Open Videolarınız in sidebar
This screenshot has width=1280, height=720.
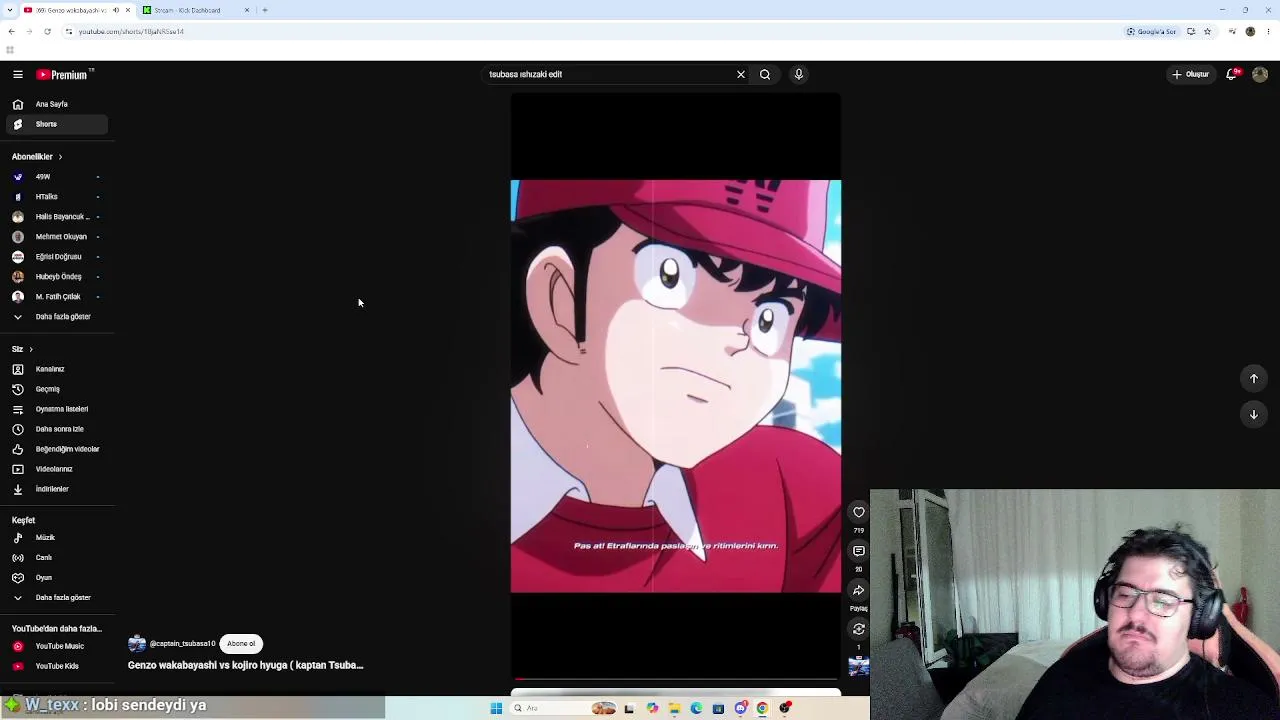coord(58,469)
